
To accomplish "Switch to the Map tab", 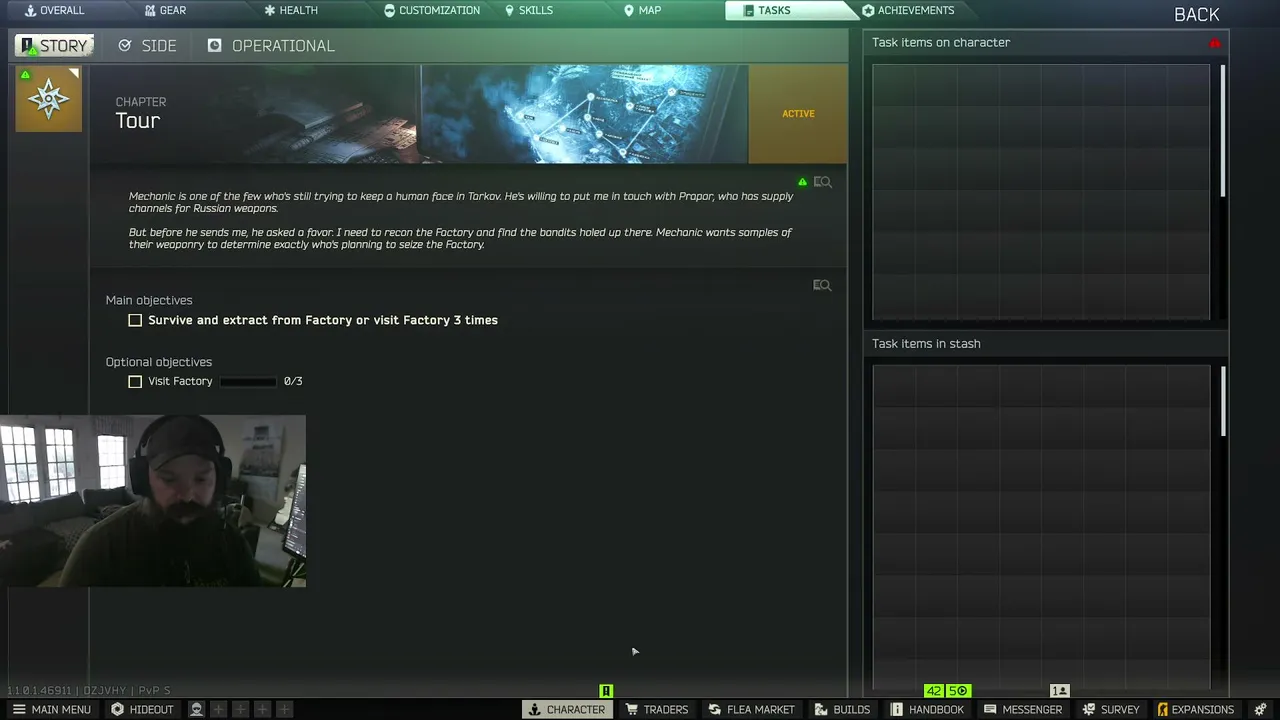I will (642, 10).
